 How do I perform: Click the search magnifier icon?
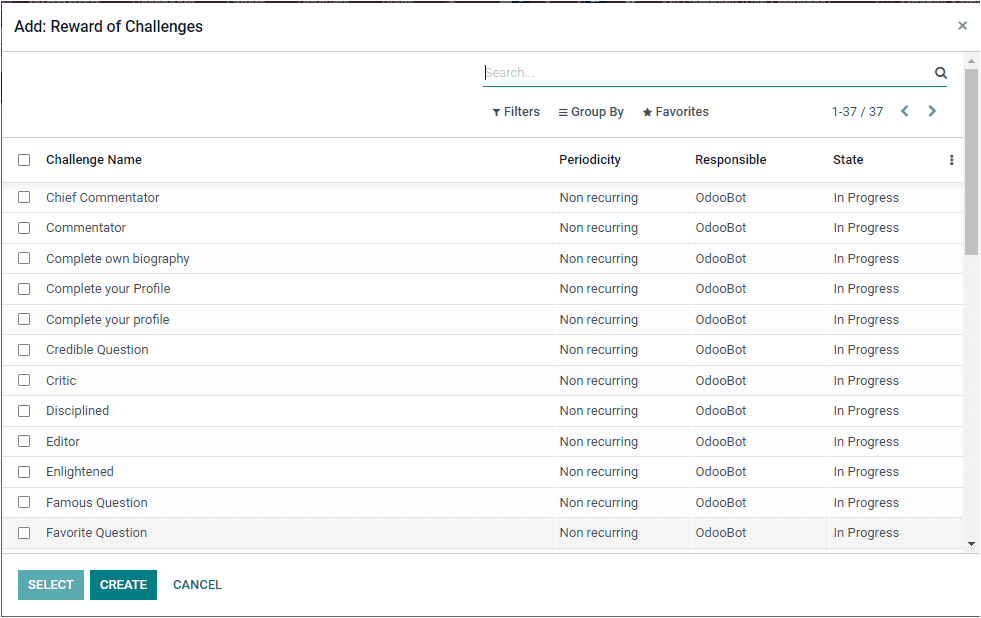pos(939,72)
